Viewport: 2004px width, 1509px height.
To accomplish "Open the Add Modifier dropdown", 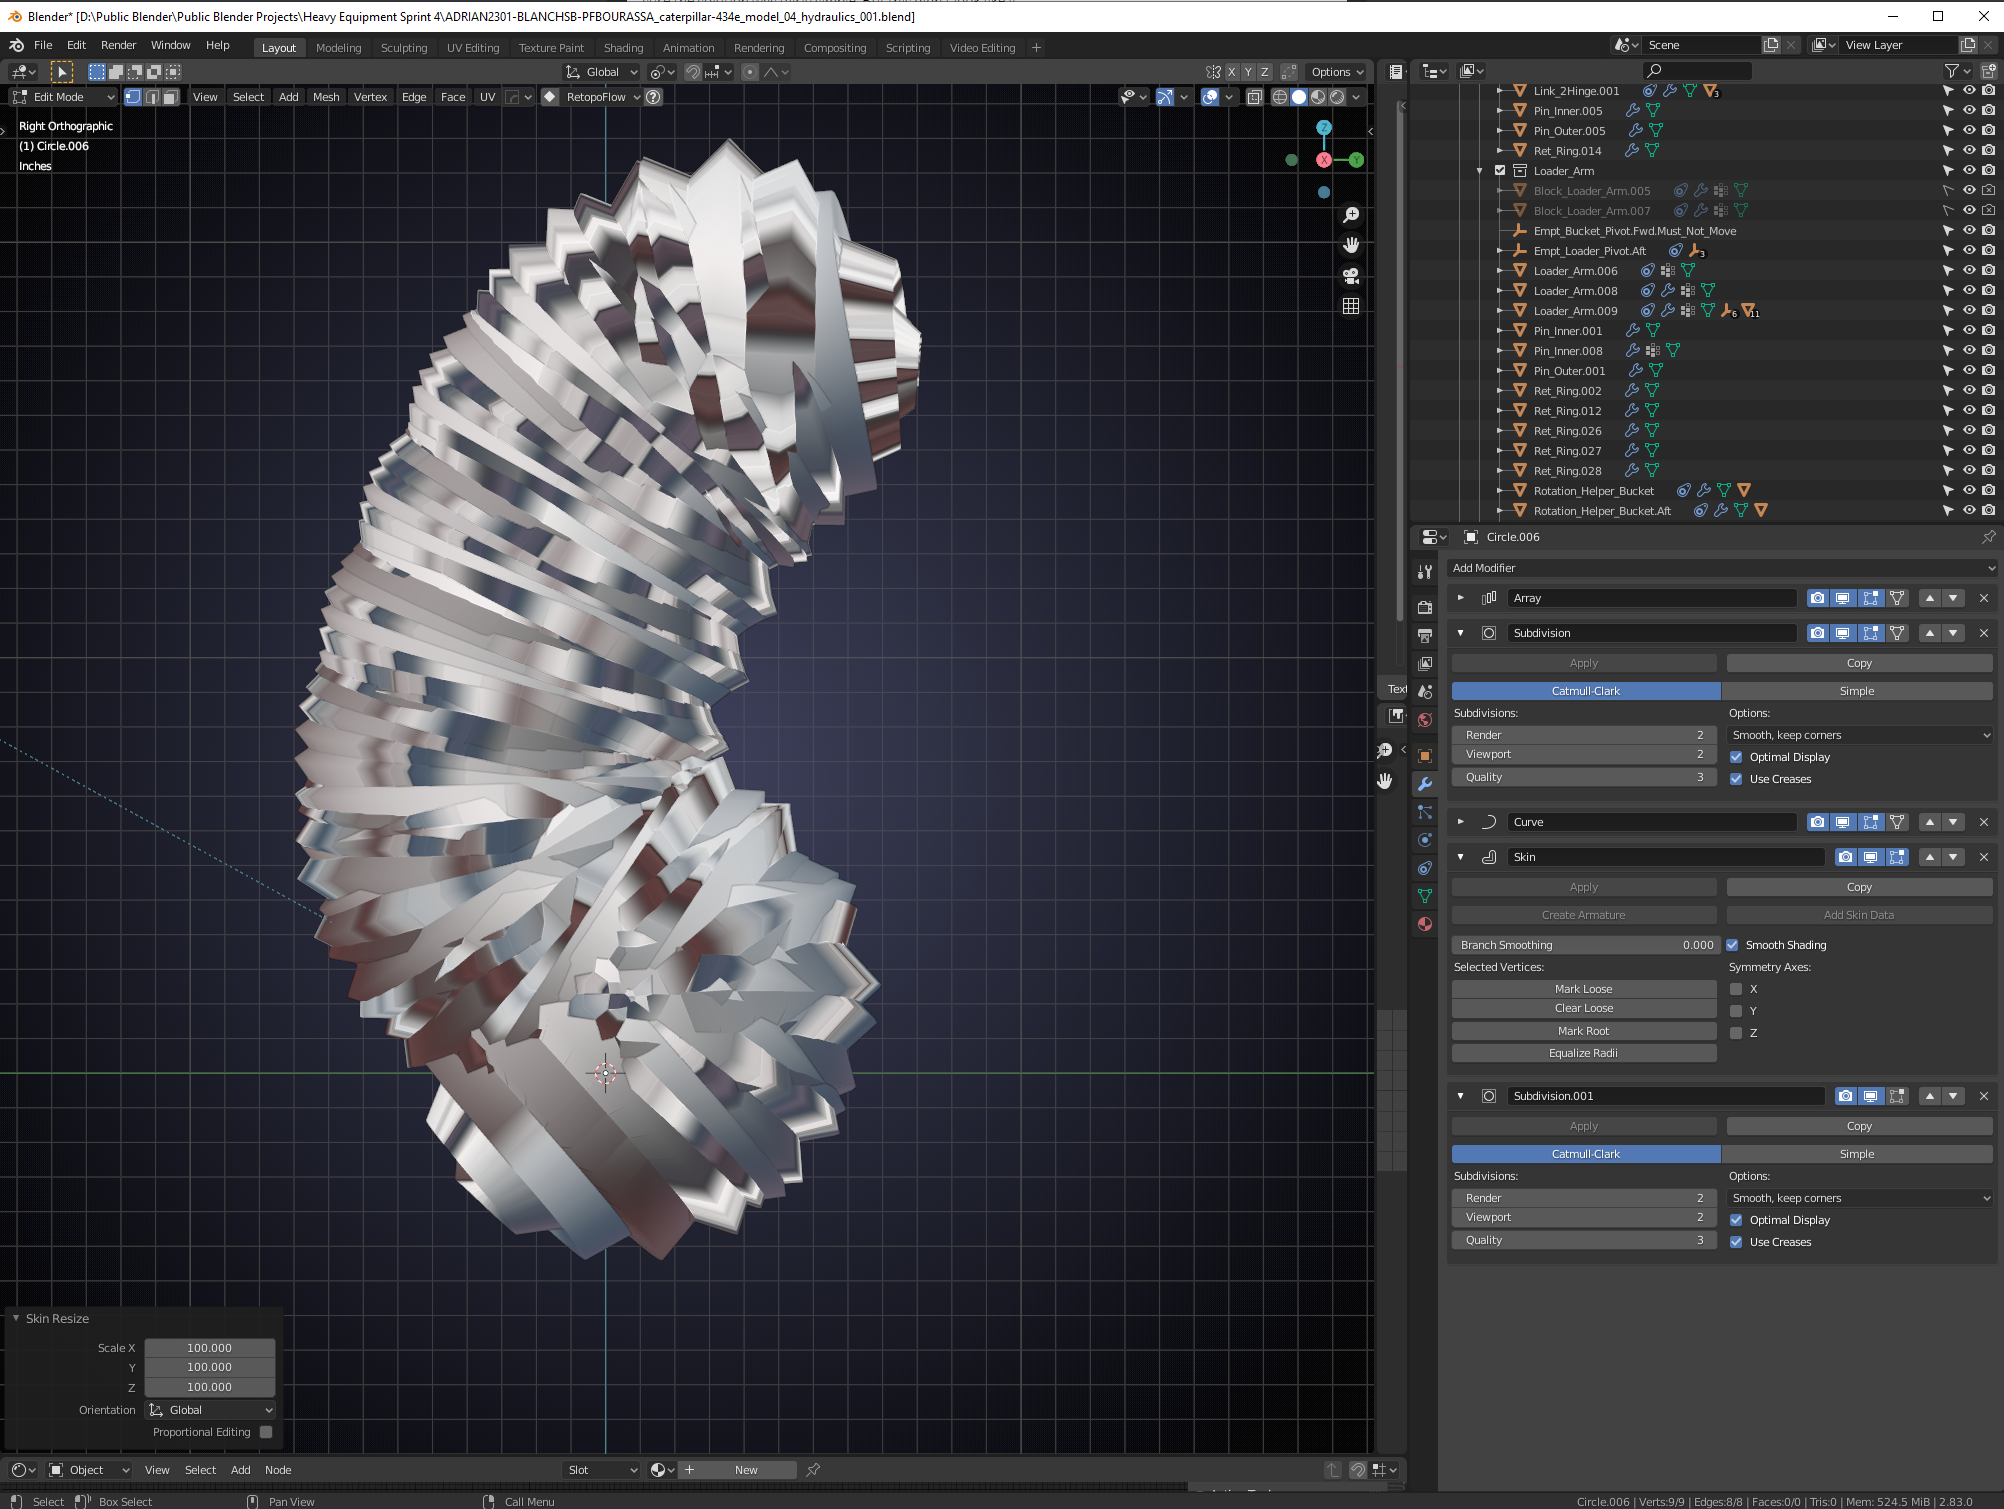I will (1721, 568).
